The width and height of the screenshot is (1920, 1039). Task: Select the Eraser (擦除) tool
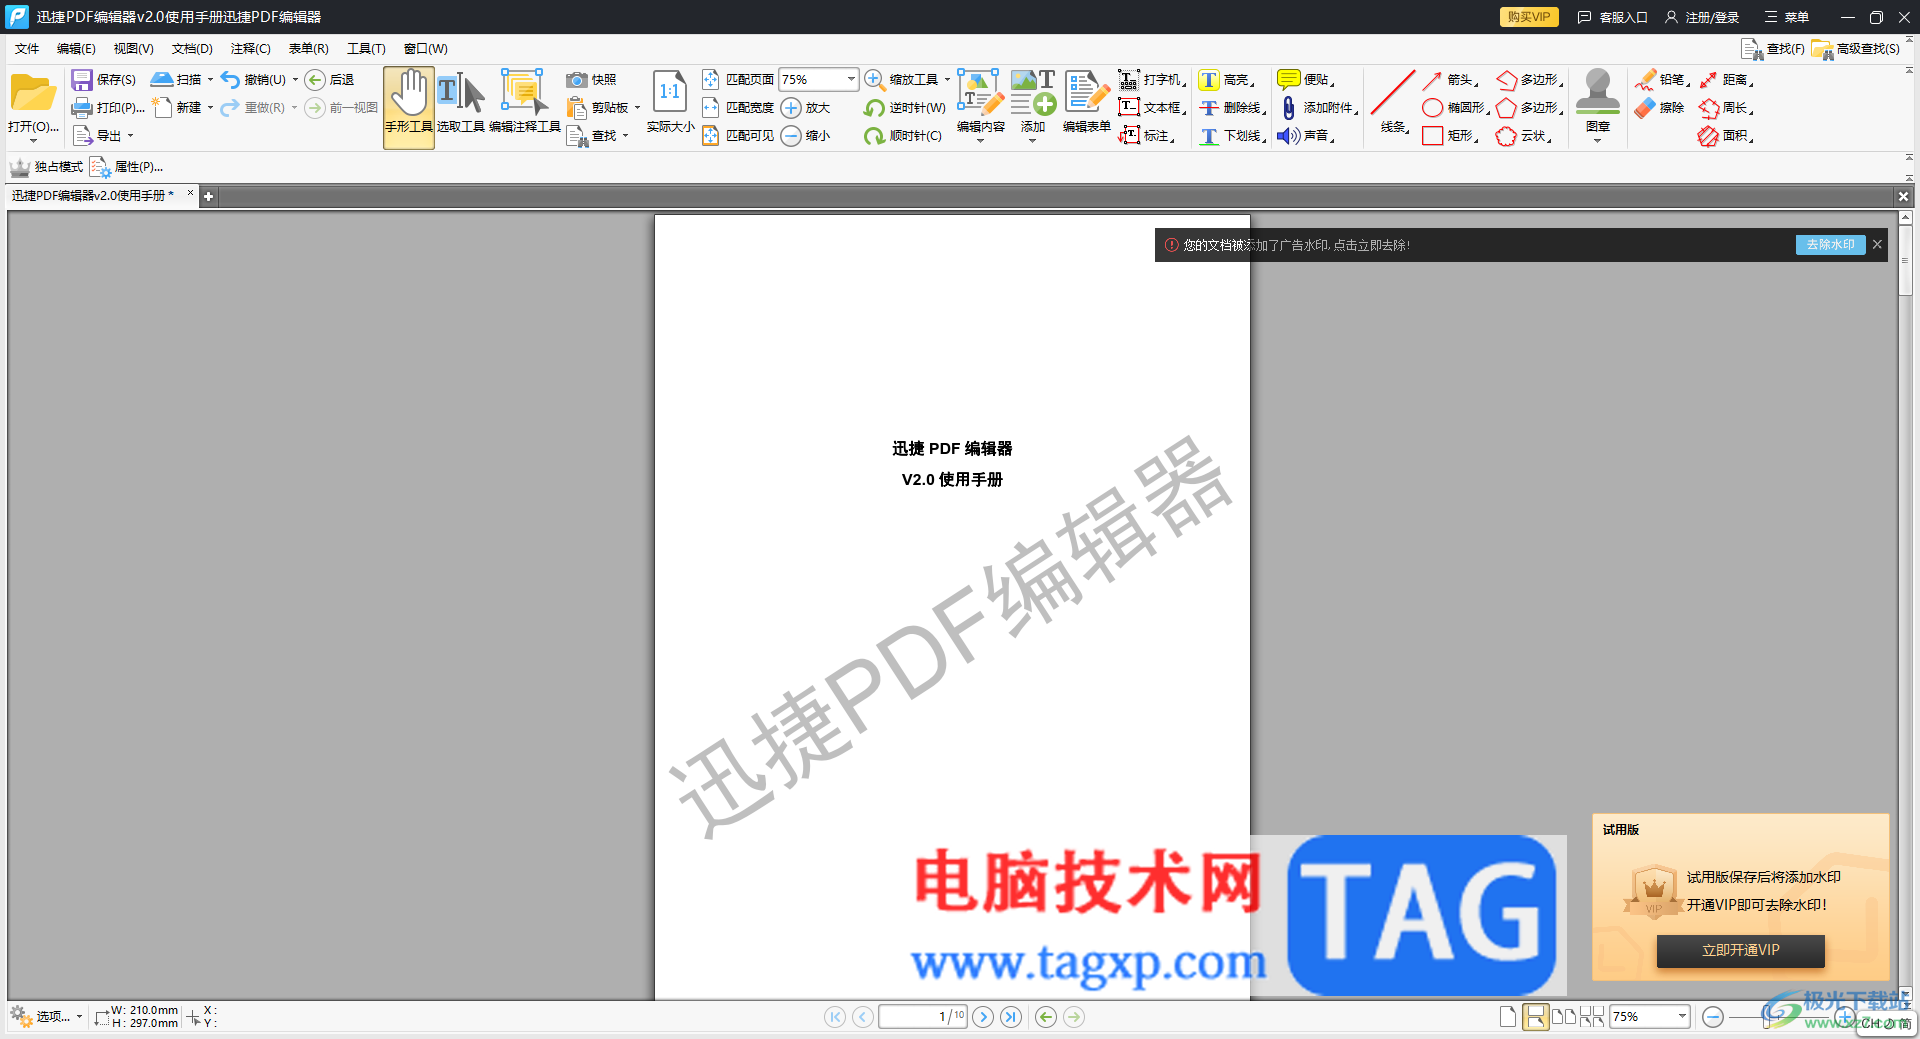pyautogui.click(x=1660, y=108)
